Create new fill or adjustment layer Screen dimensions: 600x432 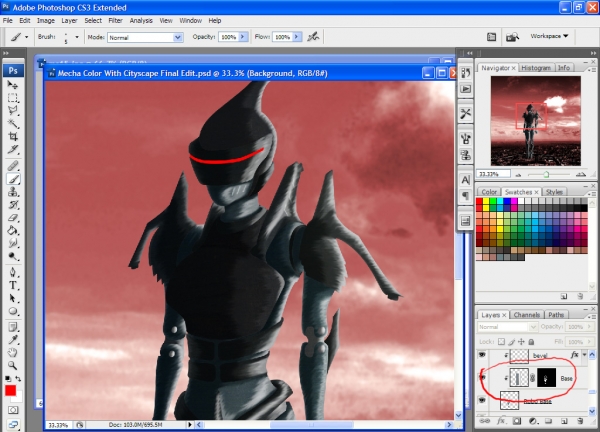pos(533,421)
